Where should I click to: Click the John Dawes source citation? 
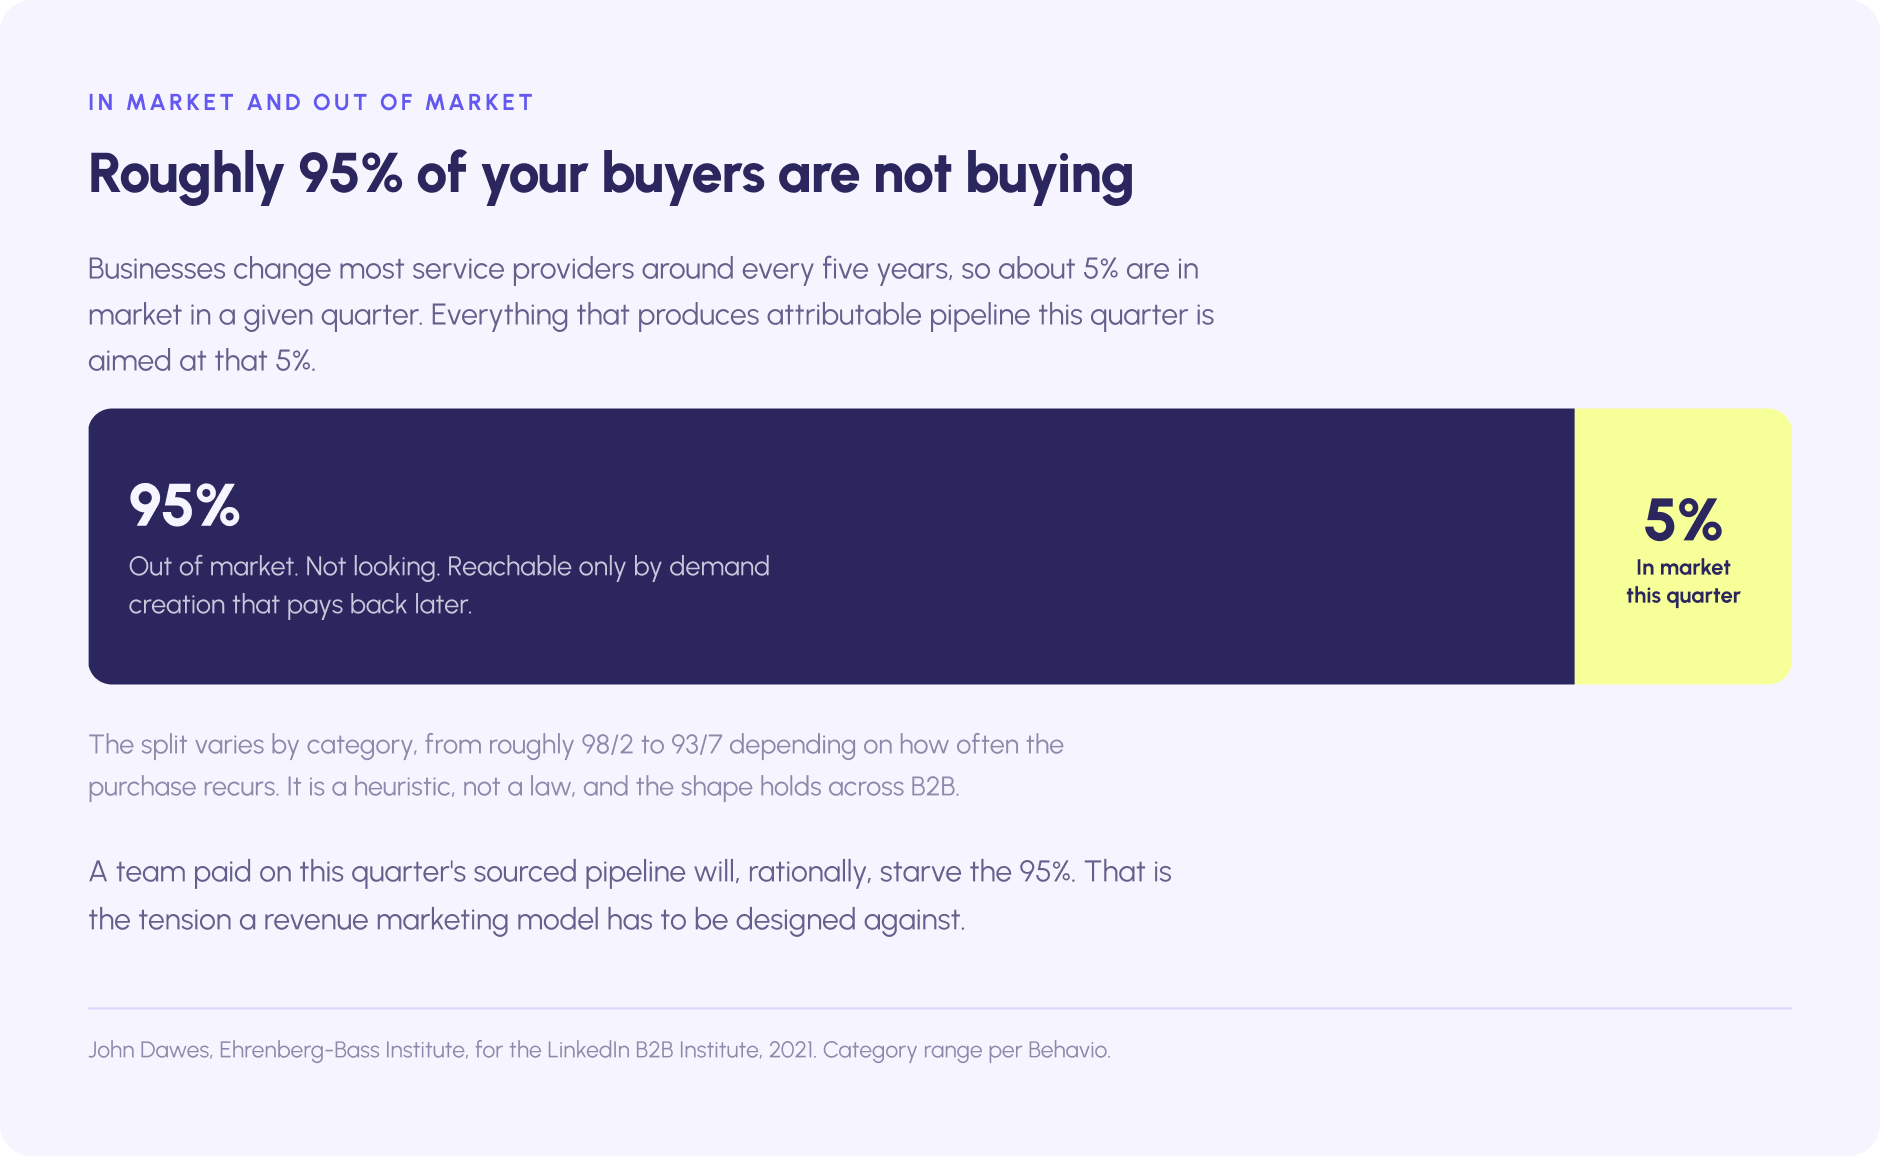(x=599, y=1050)
